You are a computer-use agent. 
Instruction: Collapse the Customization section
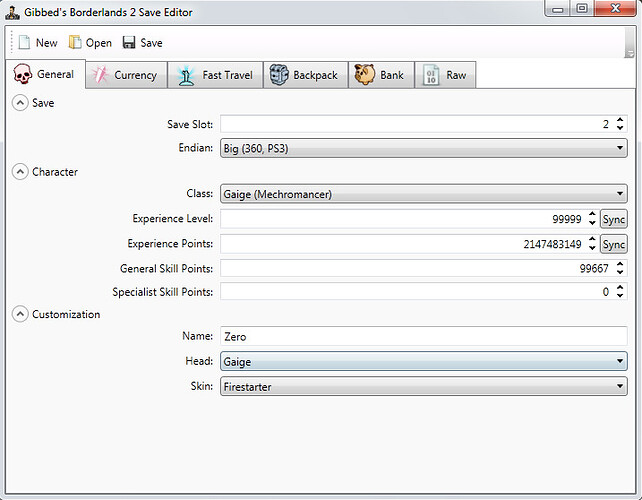coord(19,314)
